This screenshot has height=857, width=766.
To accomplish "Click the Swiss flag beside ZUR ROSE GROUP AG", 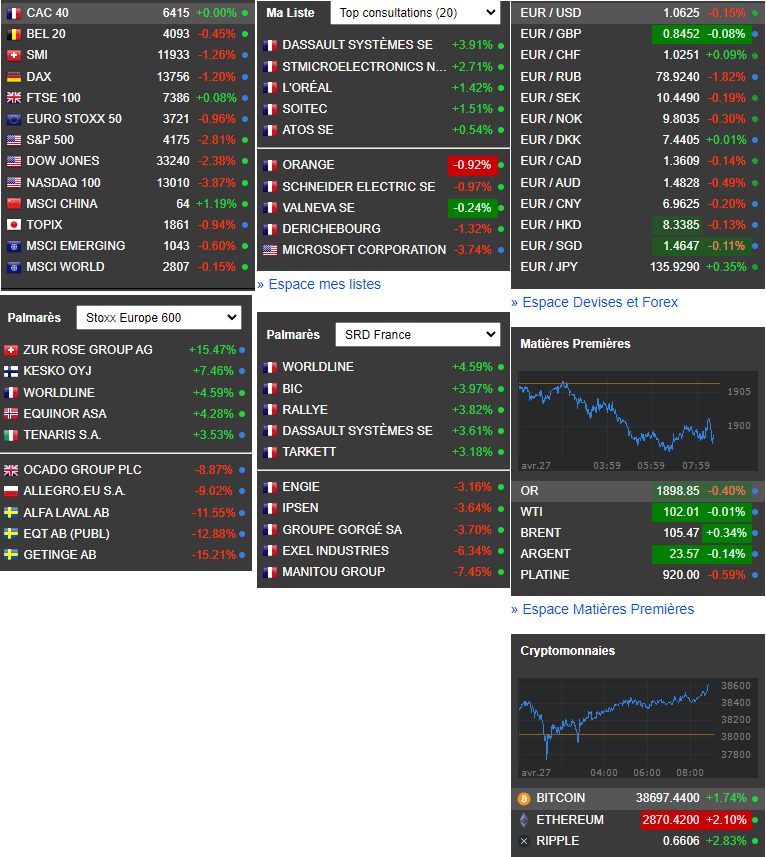I will click(x=11, y=350).
